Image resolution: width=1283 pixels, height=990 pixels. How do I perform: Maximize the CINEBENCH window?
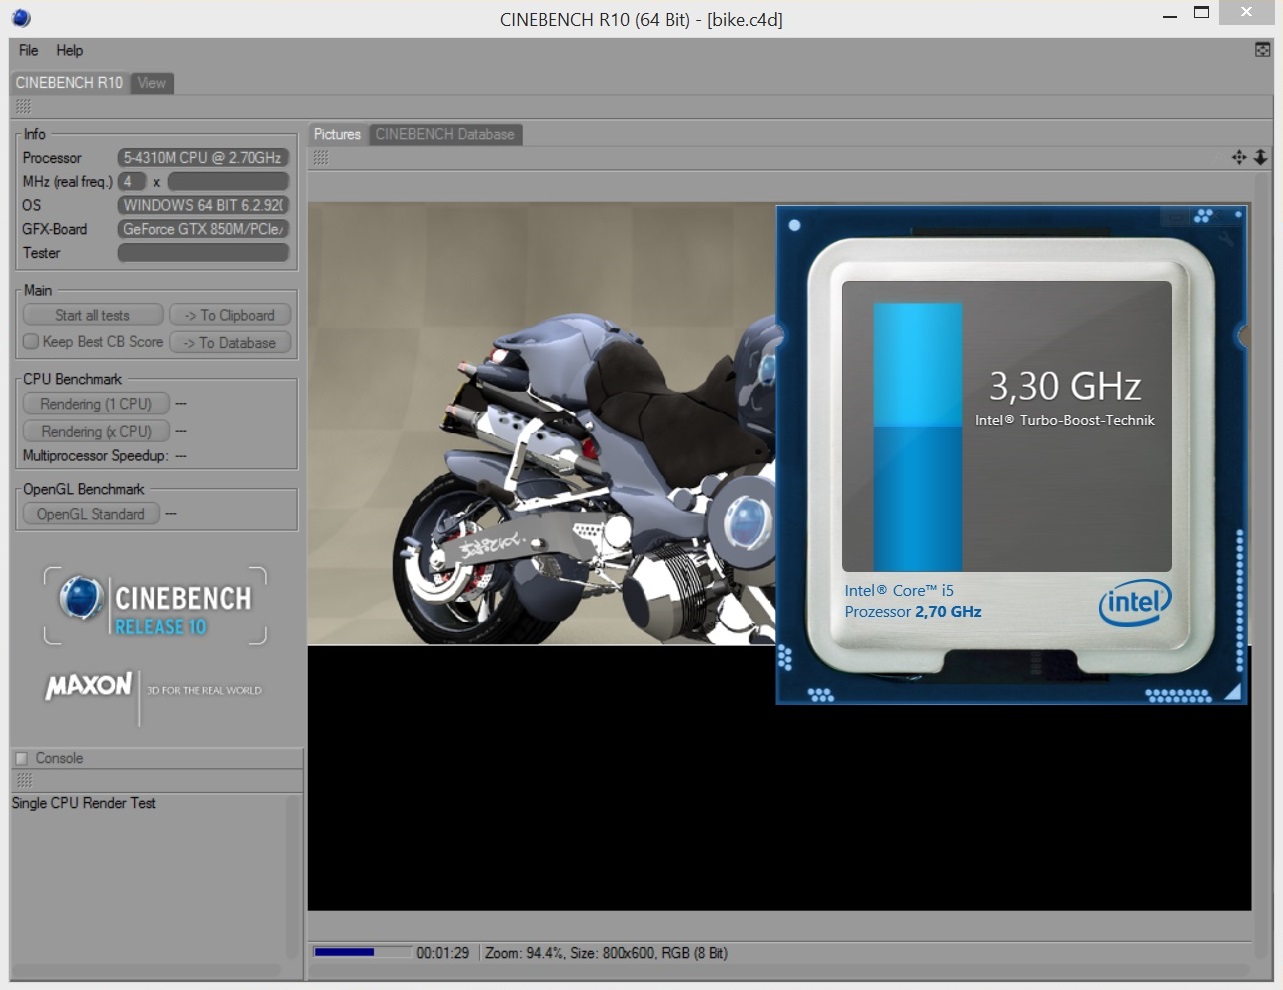click(x=1201, y=13)
